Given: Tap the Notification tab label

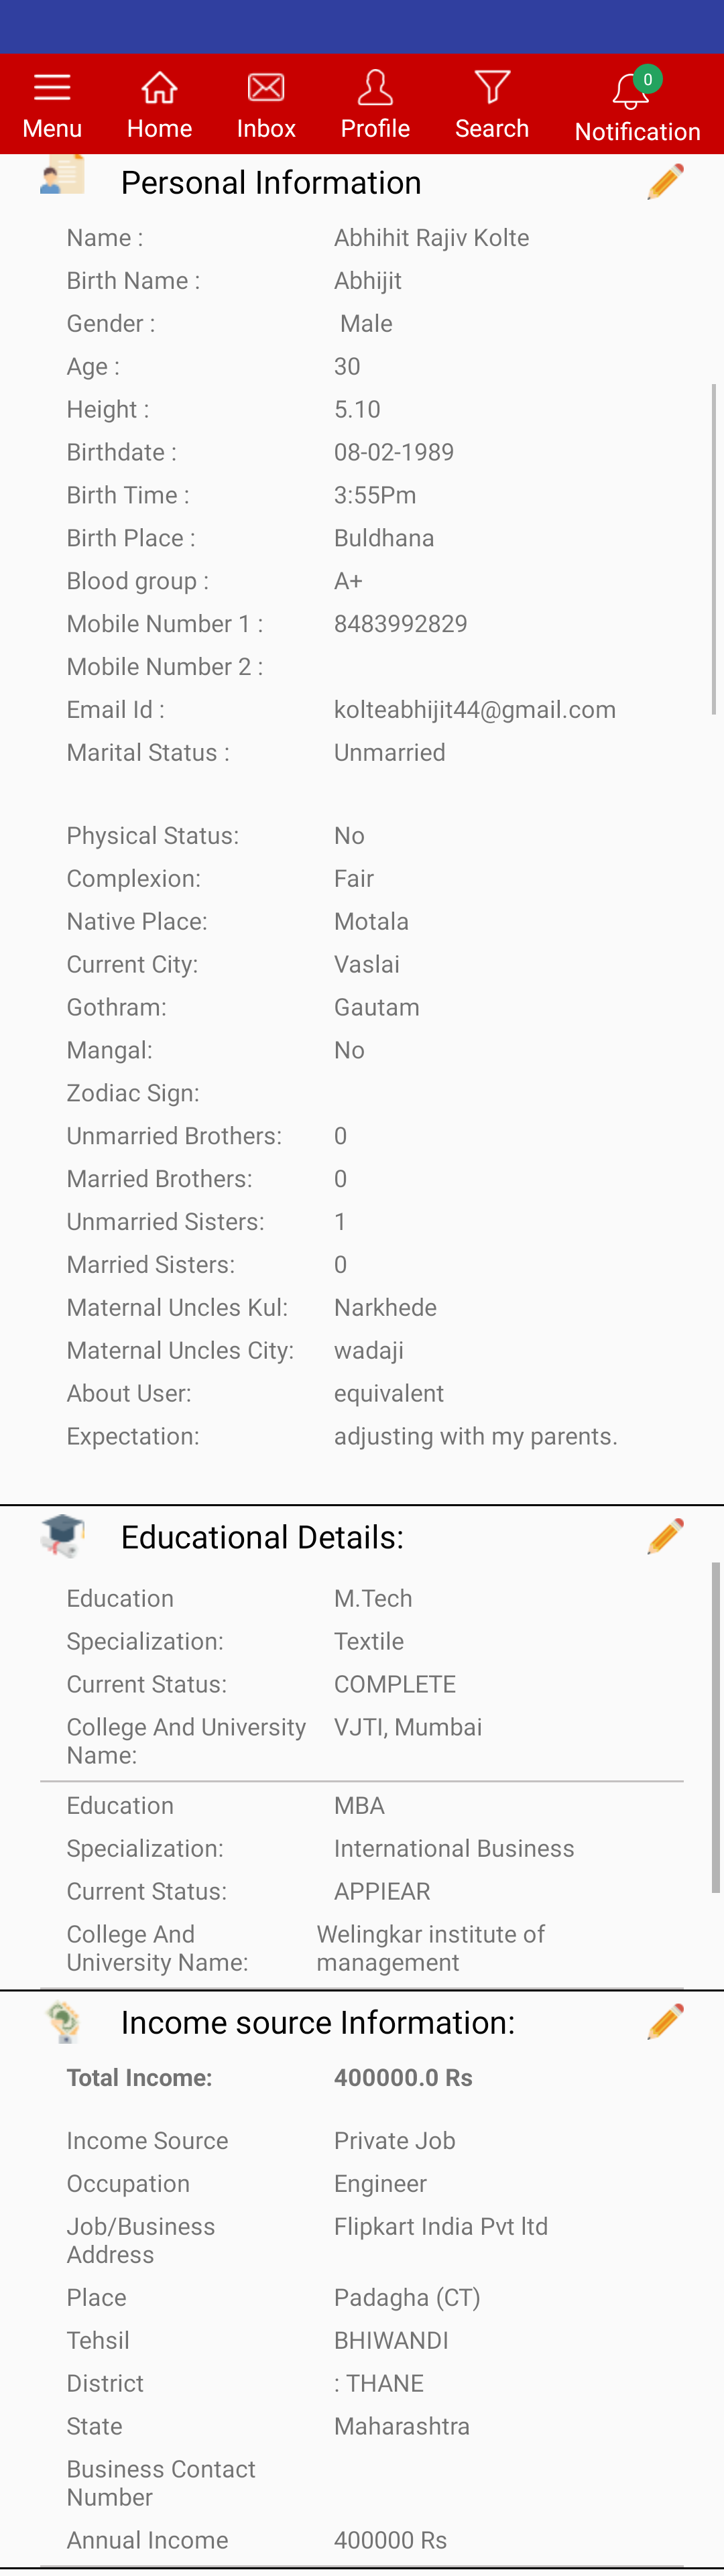Looking at the screenshot, I should (637, 132).
